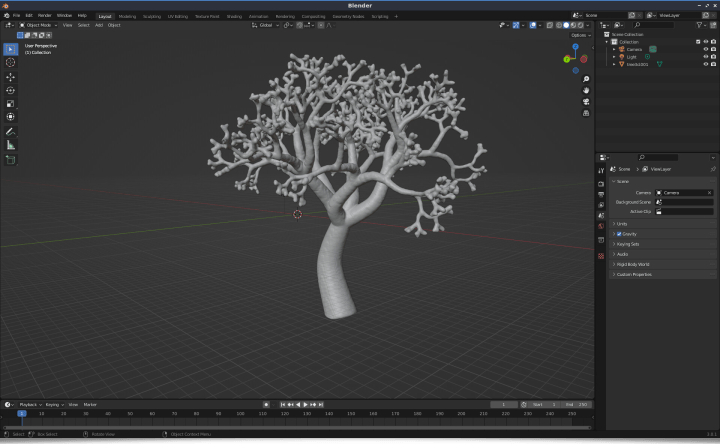Activate the Annotate tool
720x444 pixels.
[11, 132]
